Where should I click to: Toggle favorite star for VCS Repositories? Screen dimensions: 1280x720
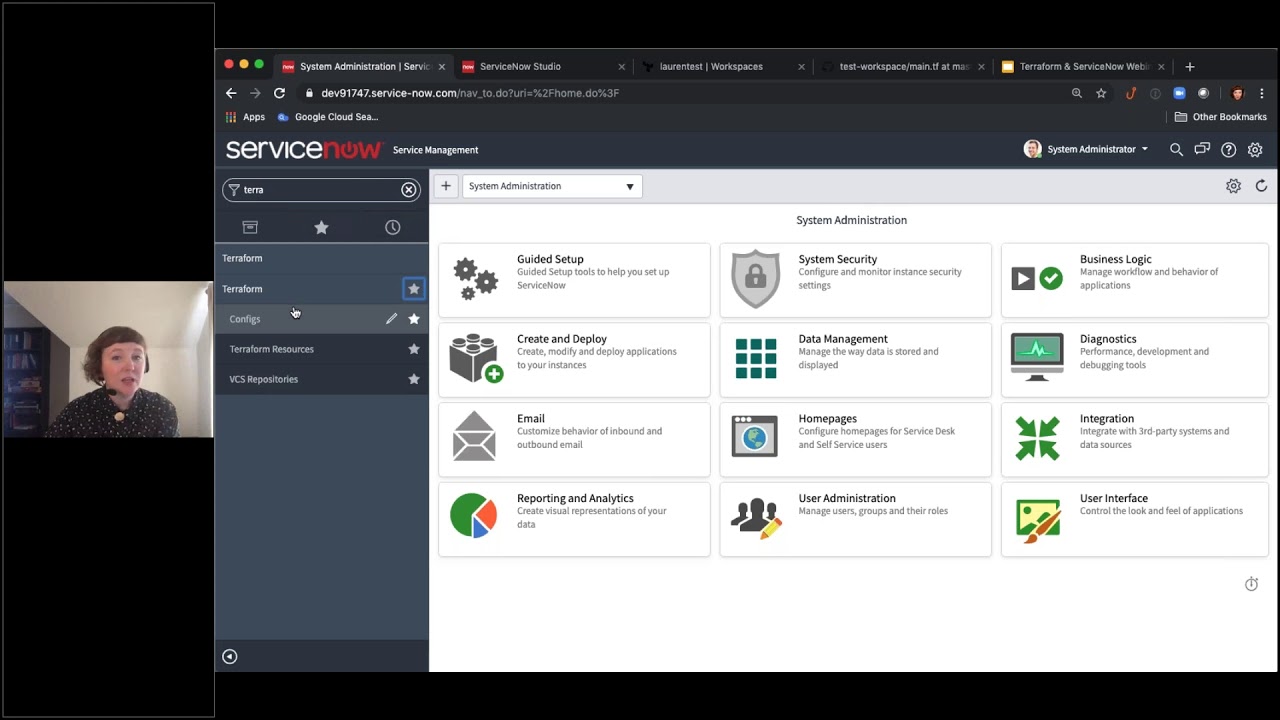pos(414,379)
